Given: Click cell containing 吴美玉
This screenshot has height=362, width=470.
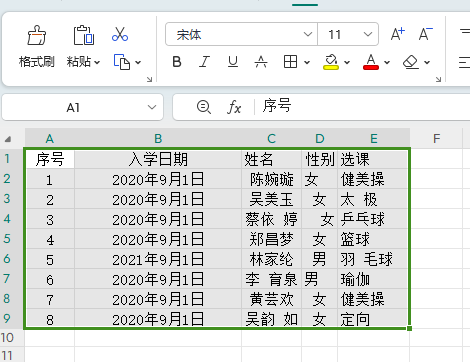Looking at the screenshot, I should [271, 199].
